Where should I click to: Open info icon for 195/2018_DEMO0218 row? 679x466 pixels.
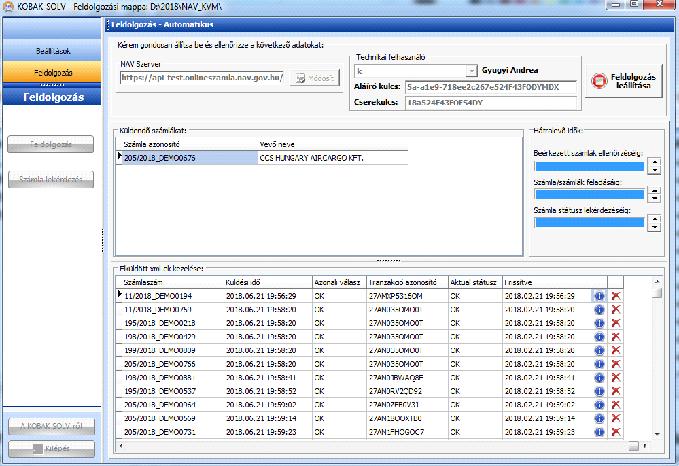tap(599, 323)
